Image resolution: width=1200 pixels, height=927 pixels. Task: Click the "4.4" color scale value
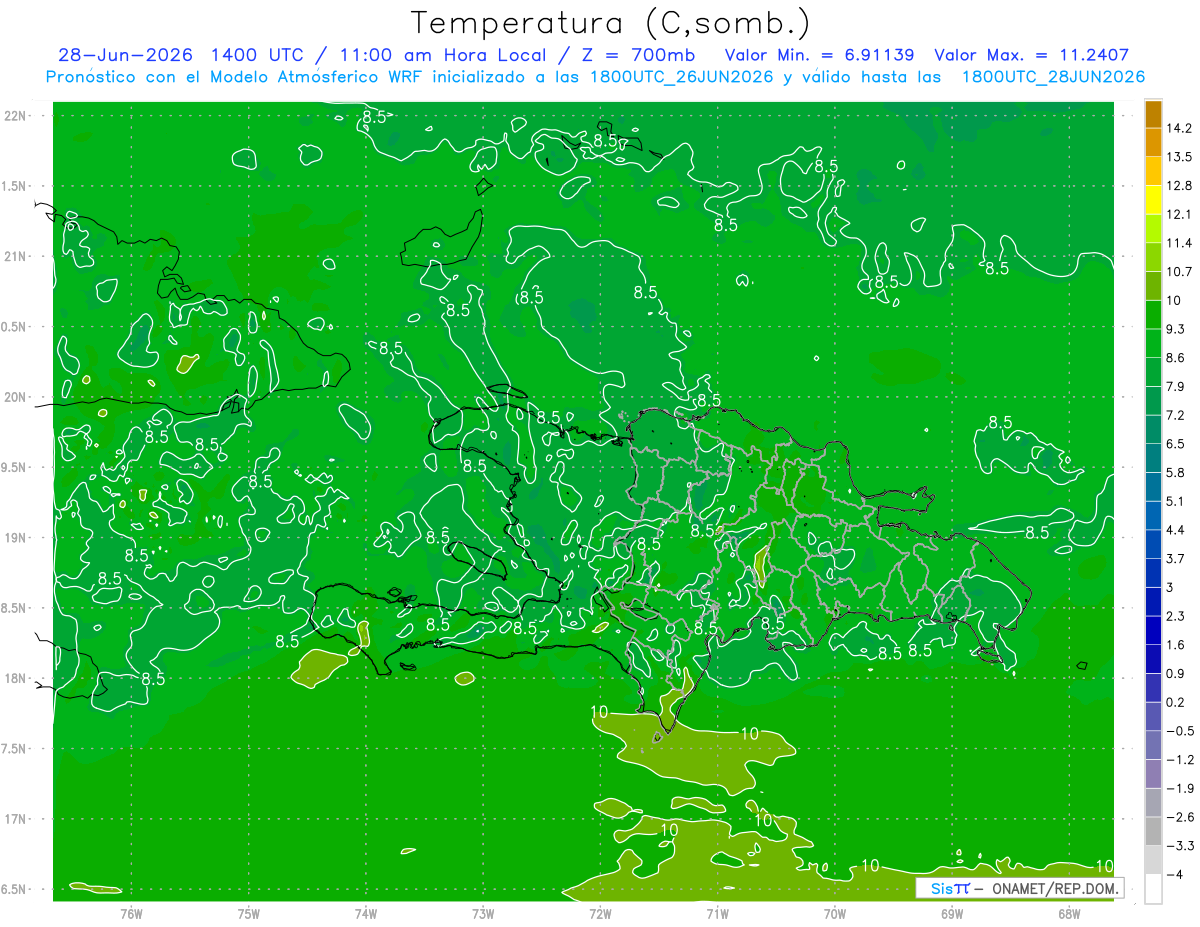tap(1176, 530)
